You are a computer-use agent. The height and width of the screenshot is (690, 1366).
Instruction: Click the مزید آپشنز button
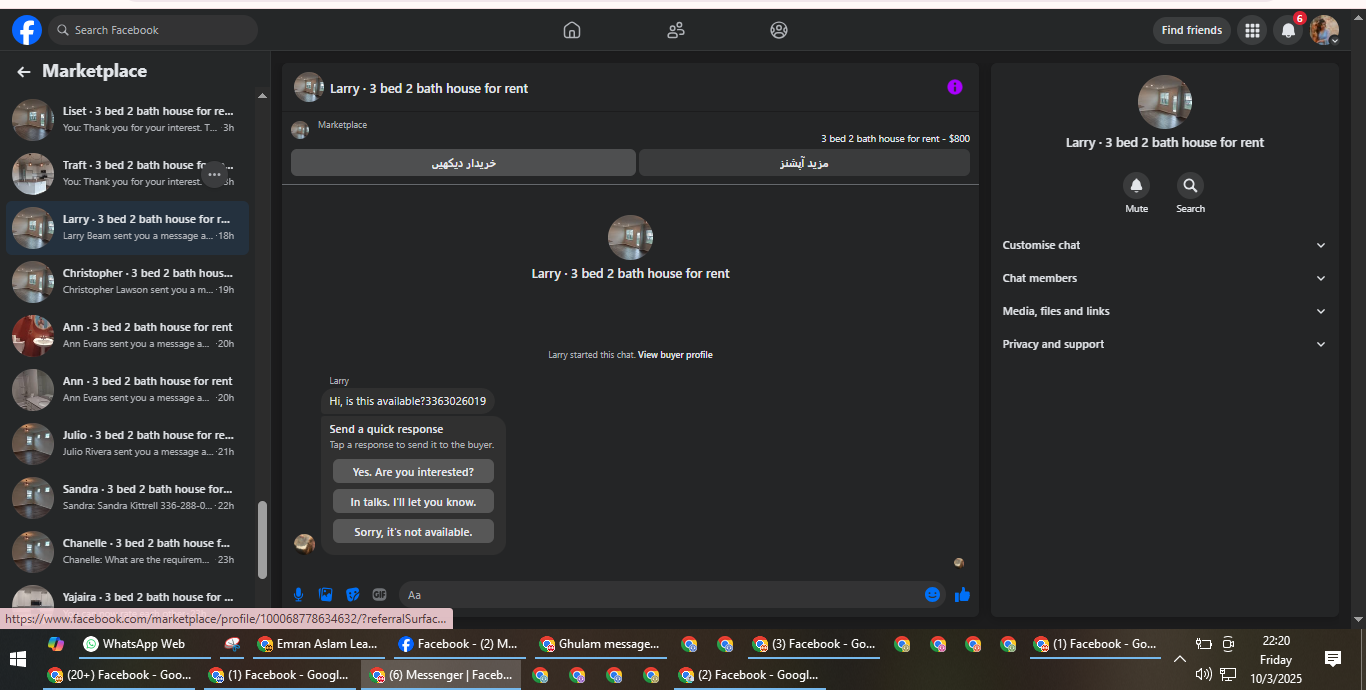pos(804,163)
